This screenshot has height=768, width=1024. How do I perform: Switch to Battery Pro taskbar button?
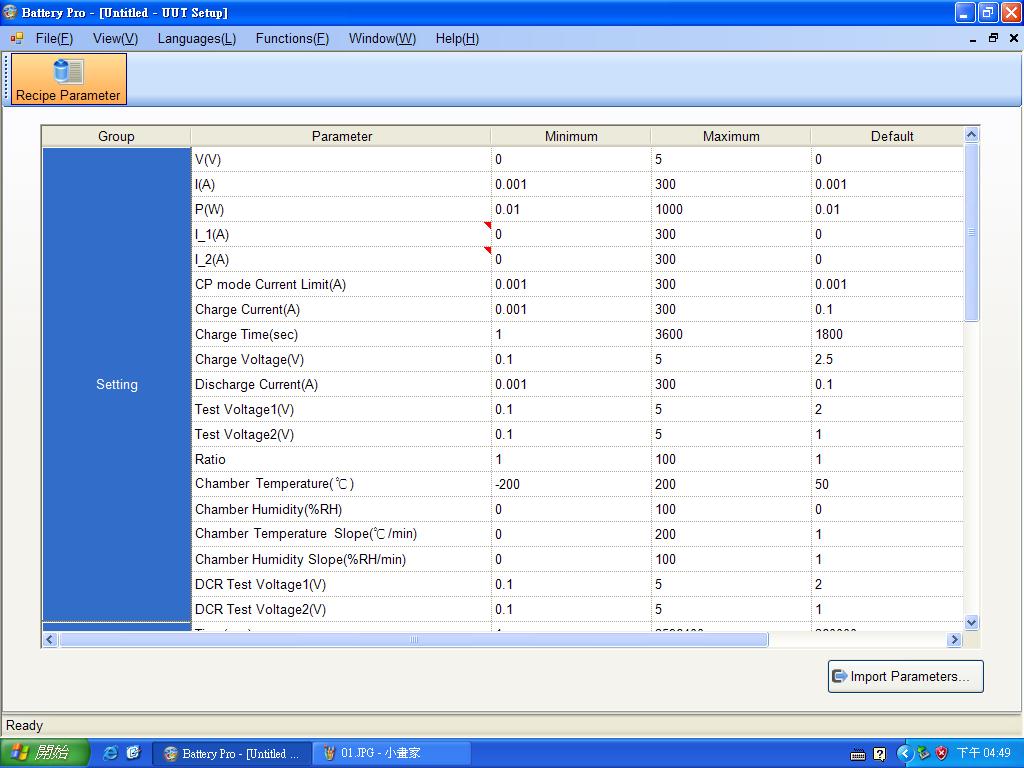tap(232, 754)
